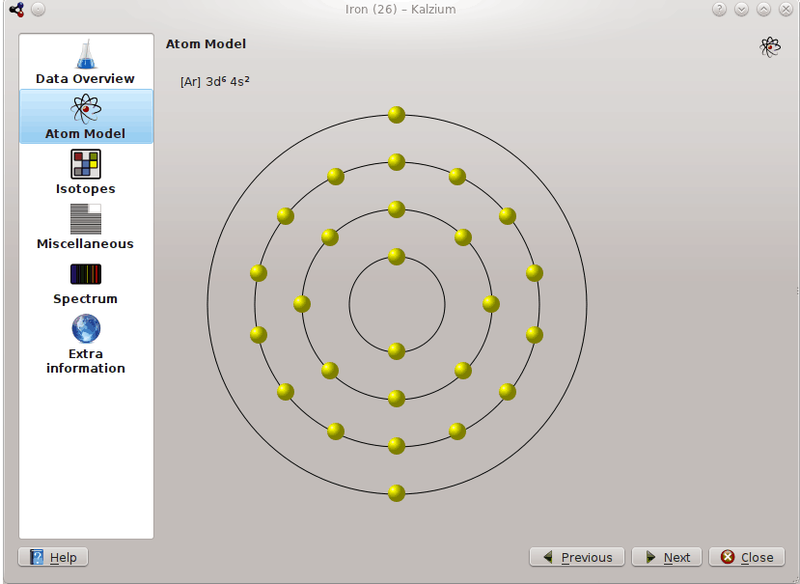The width and height of the screenshot is (800, 584).
Task: Close the dialog with Close button
Action: (747, 557)
